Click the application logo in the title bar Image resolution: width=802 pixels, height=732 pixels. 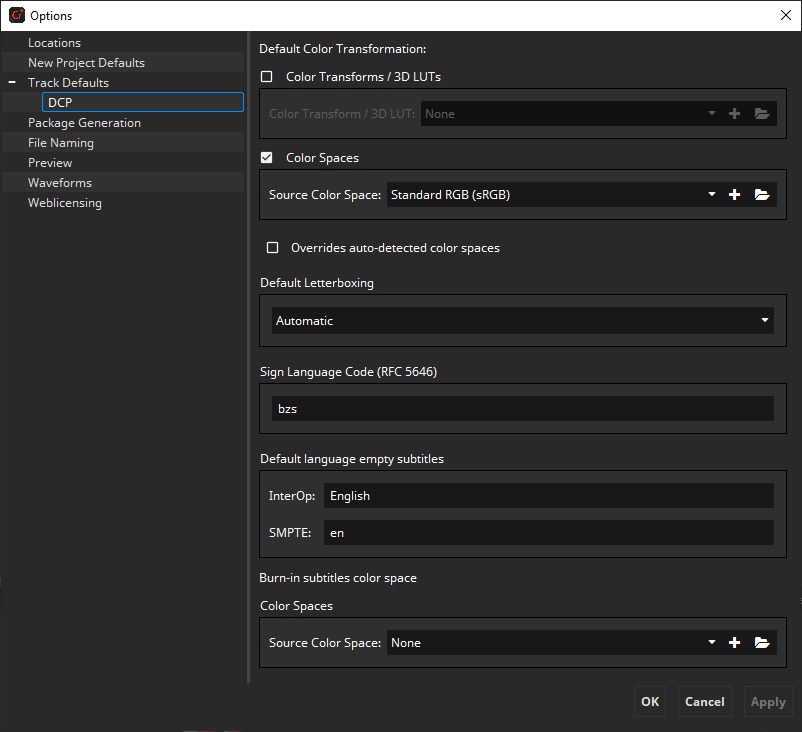tap(16, 15)
